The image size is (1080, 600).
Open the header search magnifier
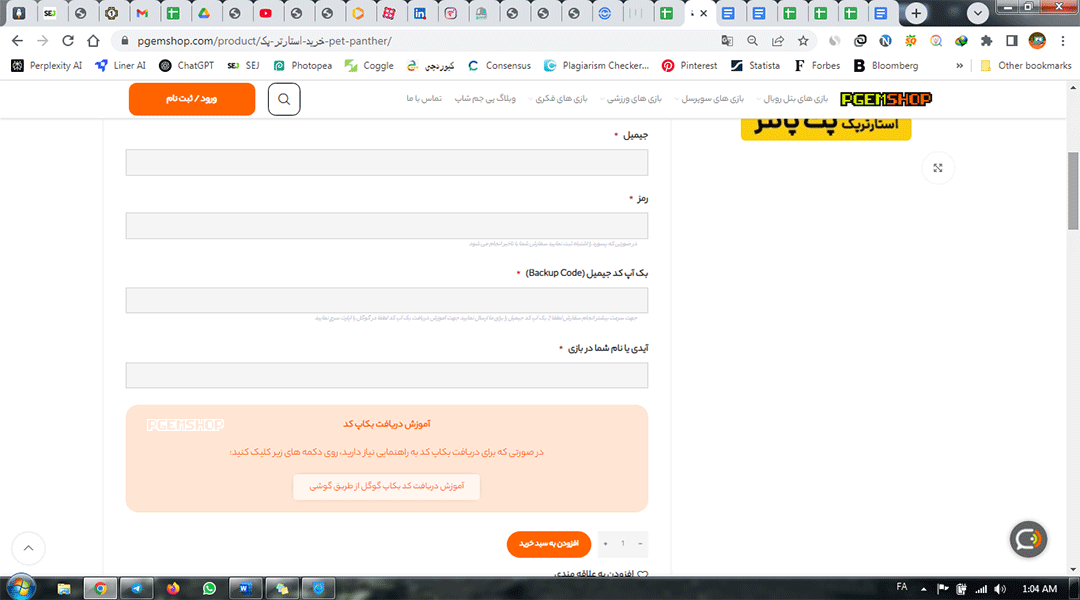(x=283, y=100)
